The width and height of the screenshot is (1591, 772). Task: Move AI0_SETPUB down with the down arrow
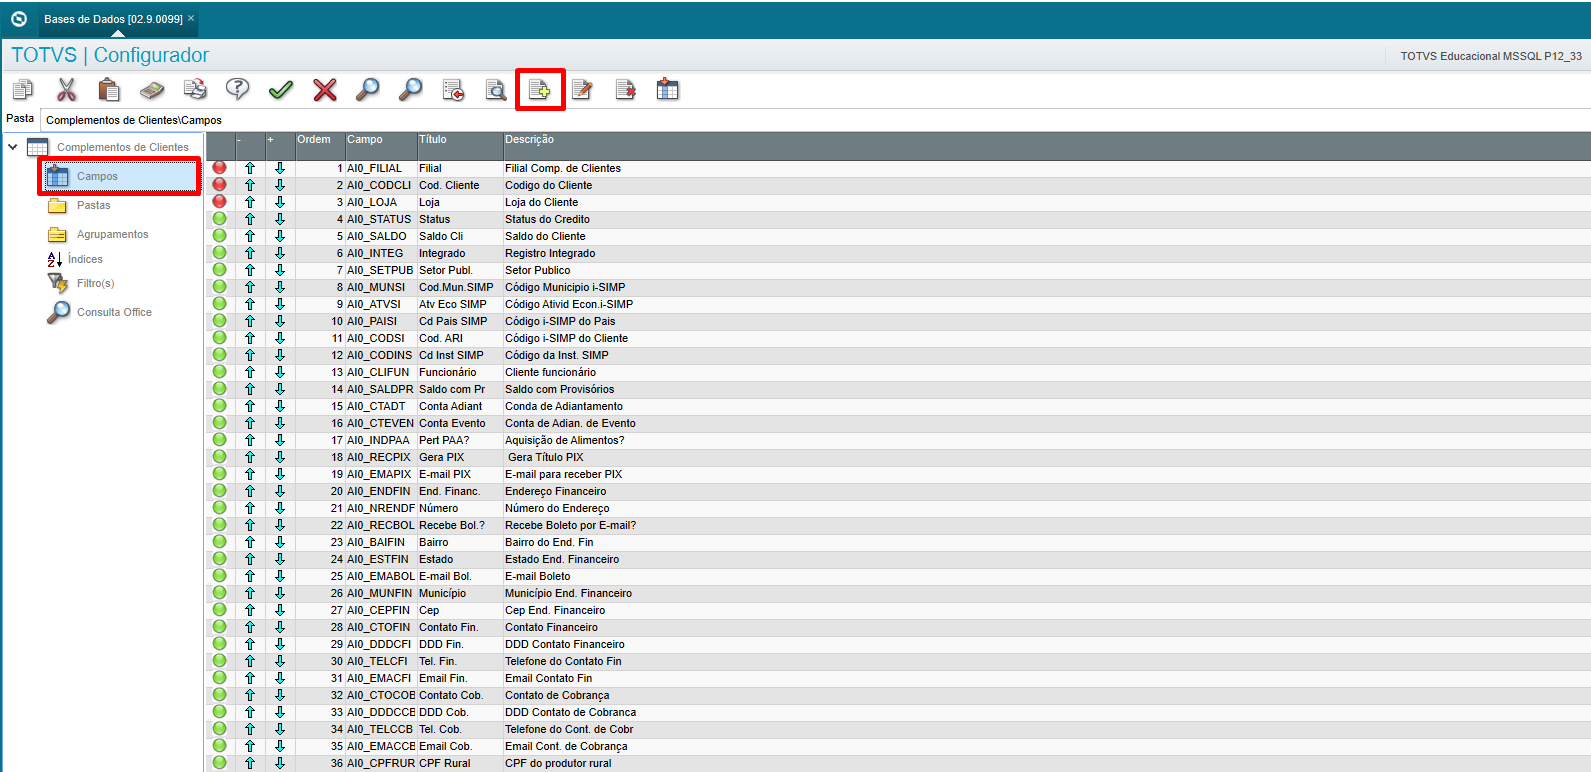click(x=280, y=270)
